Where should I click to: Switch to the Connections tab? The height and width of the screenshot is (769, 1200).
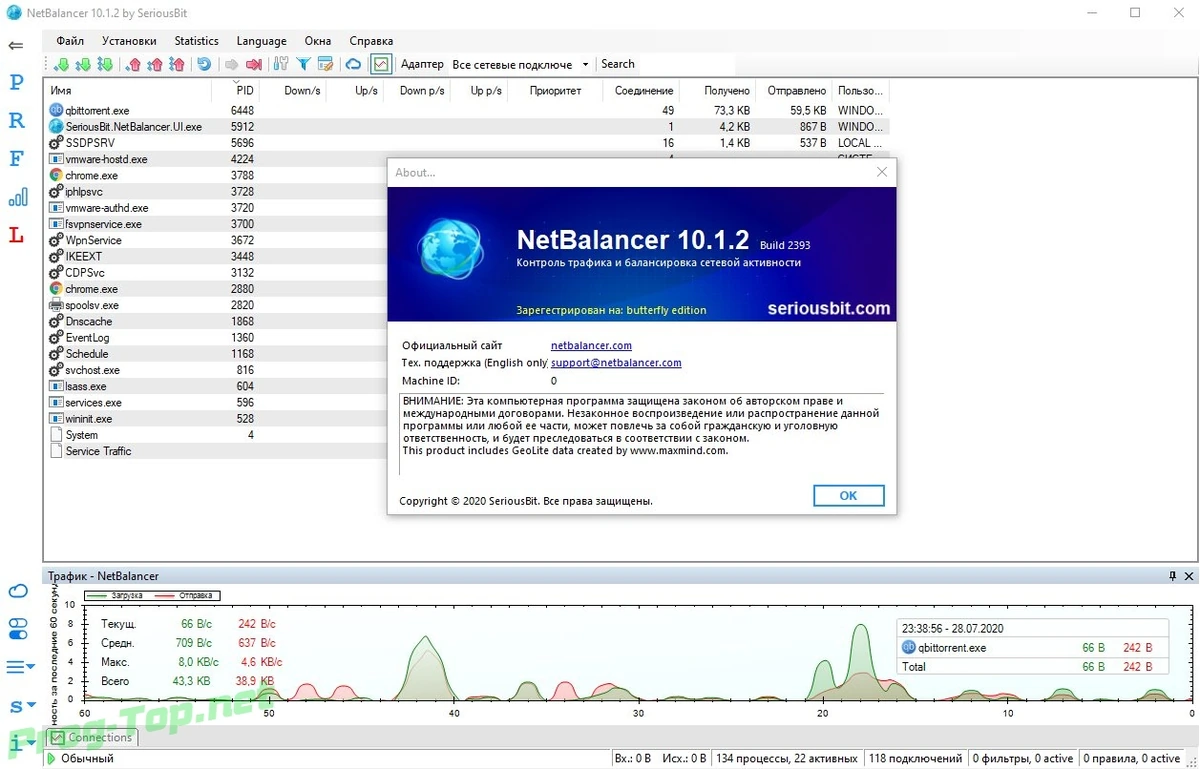(x=92, y=738)
